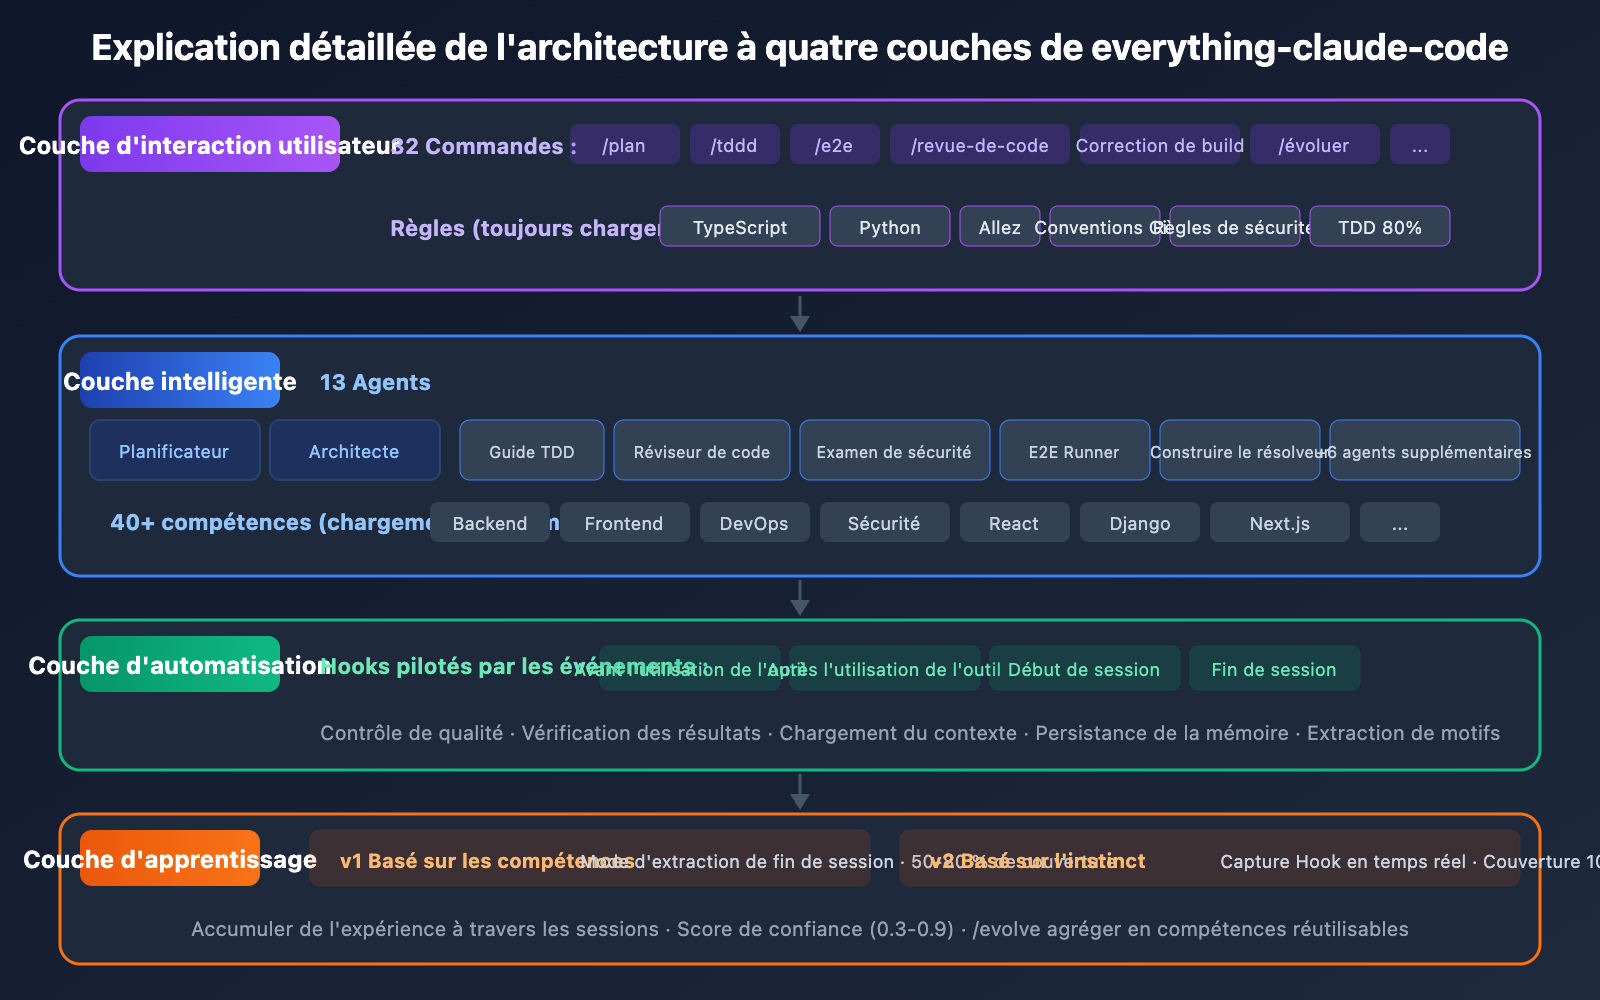The image size is (1600, 1000).
Task: Click the Python rules chip
Action: 889,226
